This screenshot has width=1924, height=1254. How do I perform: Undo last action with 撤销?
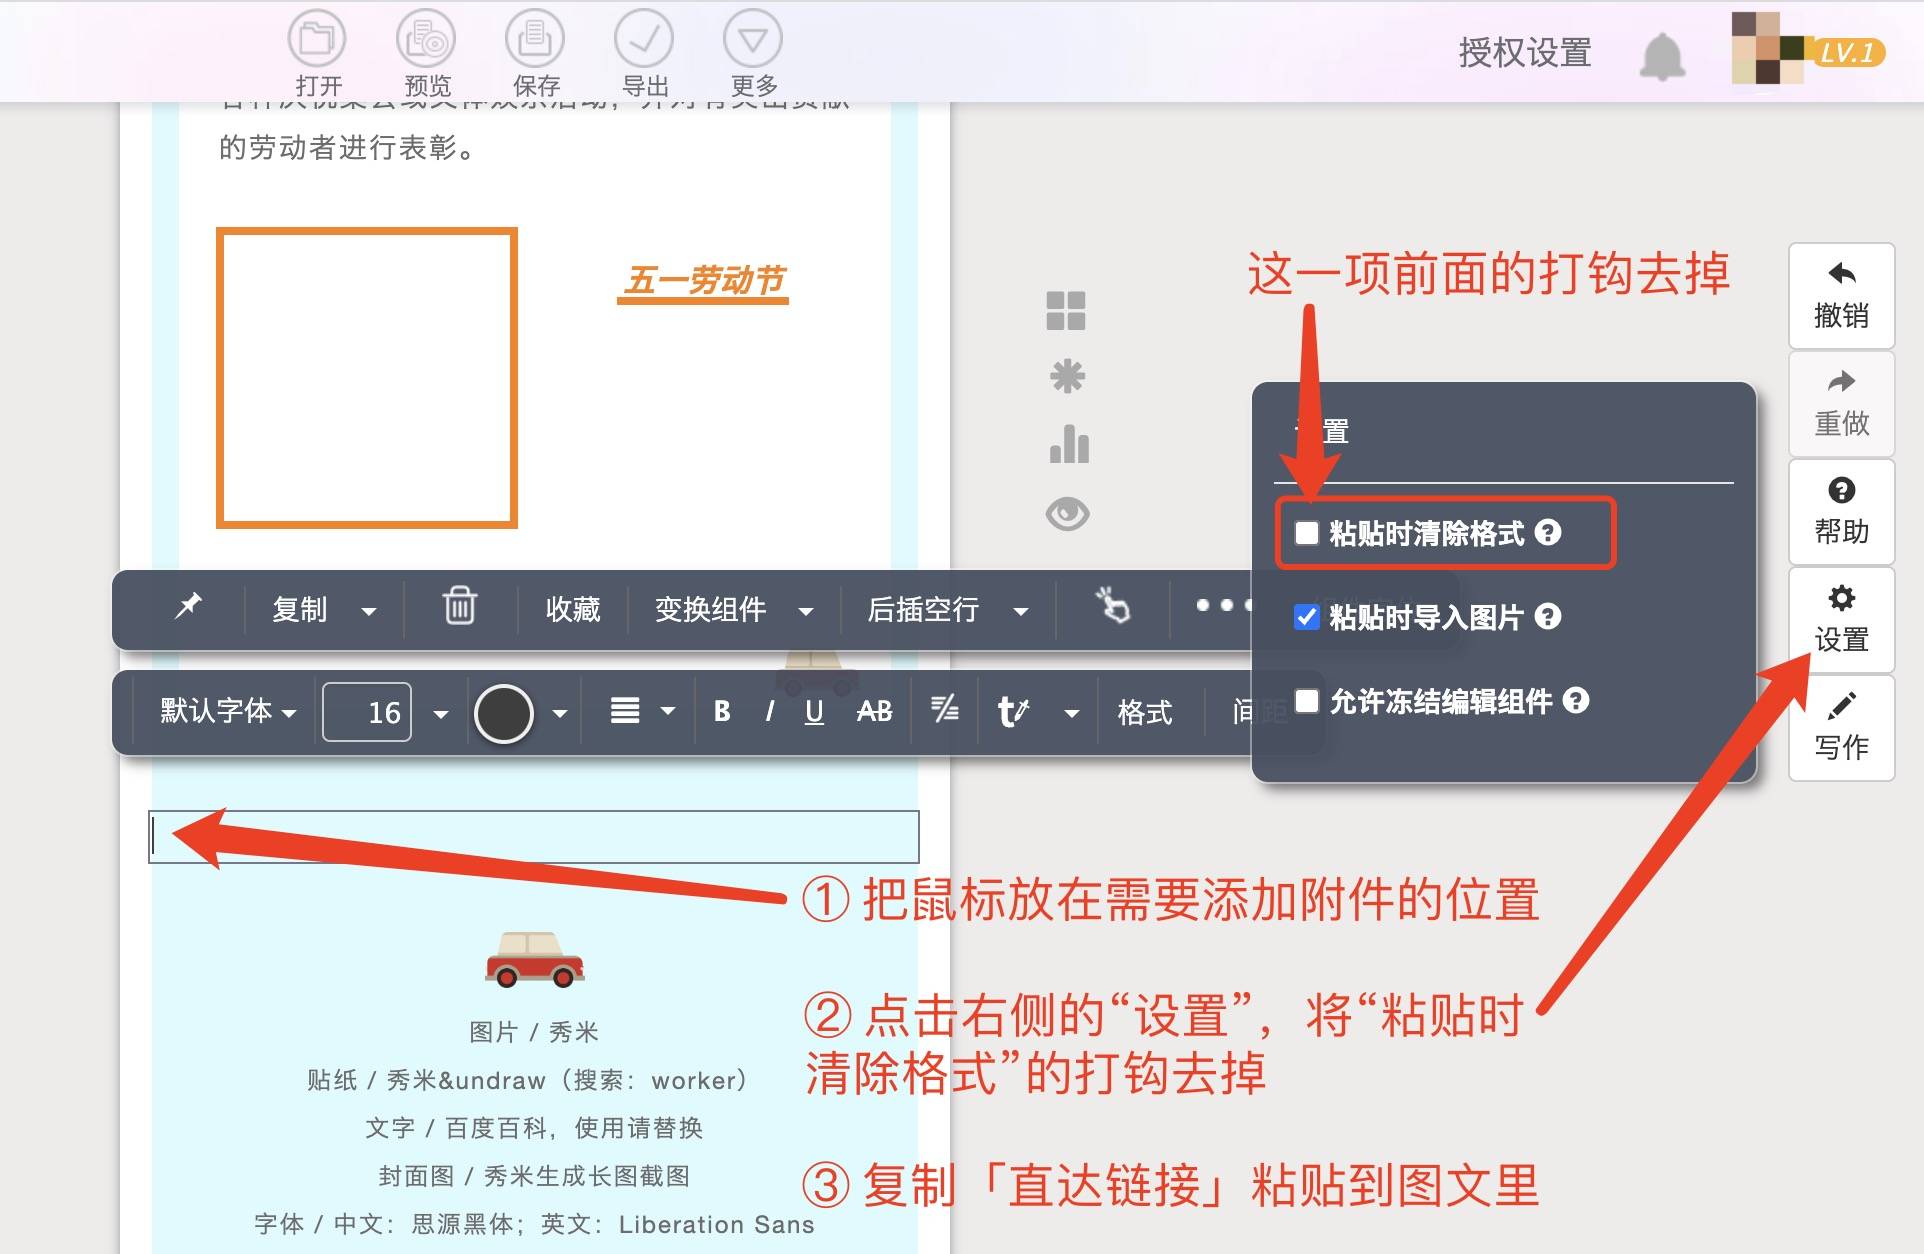click(x=1840, y=297)
